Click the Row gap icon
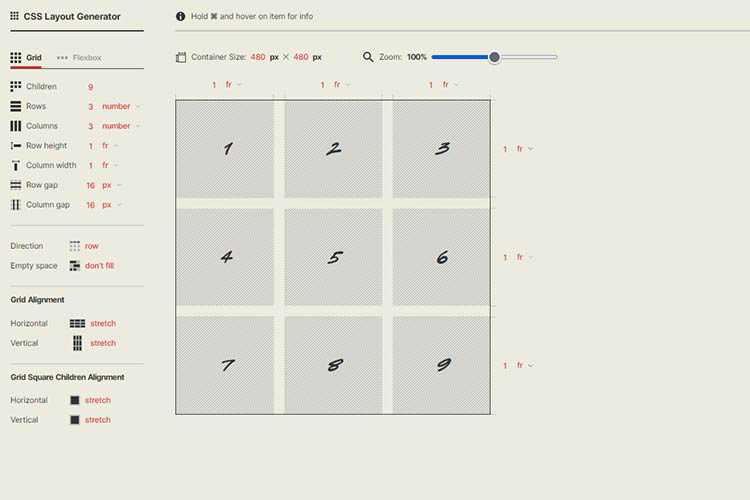The height and width of the screenshot is (500, 750). tap(16, 185)
